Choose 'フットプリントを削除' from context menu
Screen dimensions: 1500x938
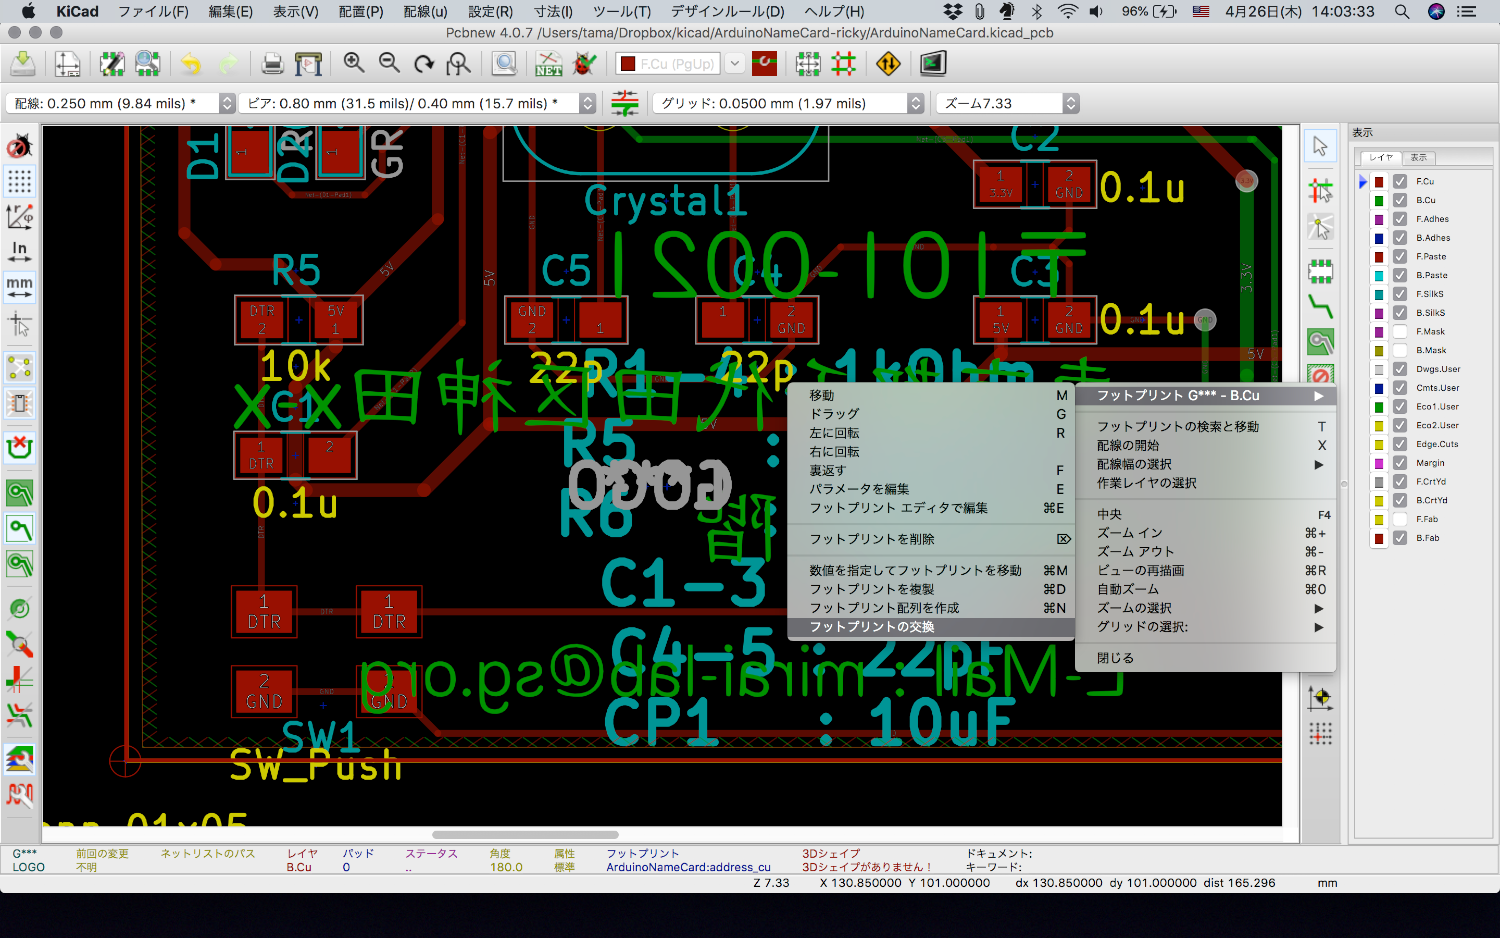click(872, 539)
